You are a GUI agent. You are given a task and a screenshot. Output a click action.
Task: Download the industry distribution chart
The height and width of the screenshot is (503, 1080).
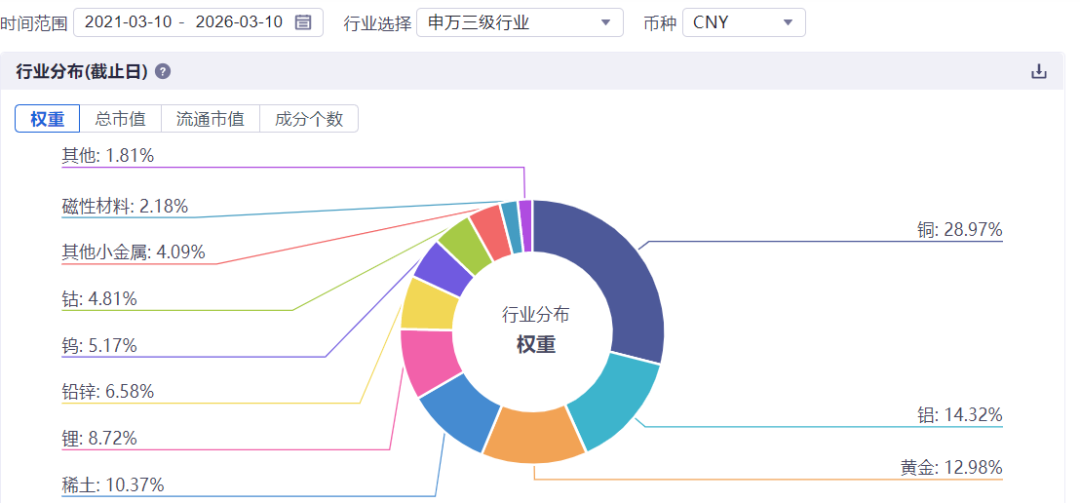(x=1039, y=71)
